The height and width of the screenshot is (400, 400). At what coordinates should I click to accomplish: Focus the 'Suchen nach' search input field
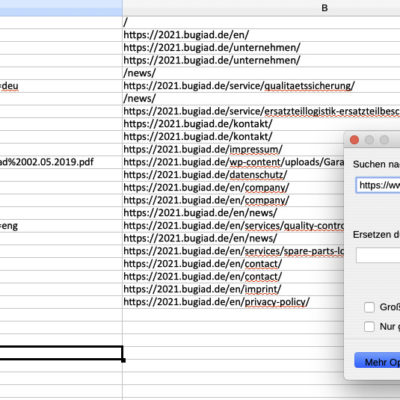point(378,185)
